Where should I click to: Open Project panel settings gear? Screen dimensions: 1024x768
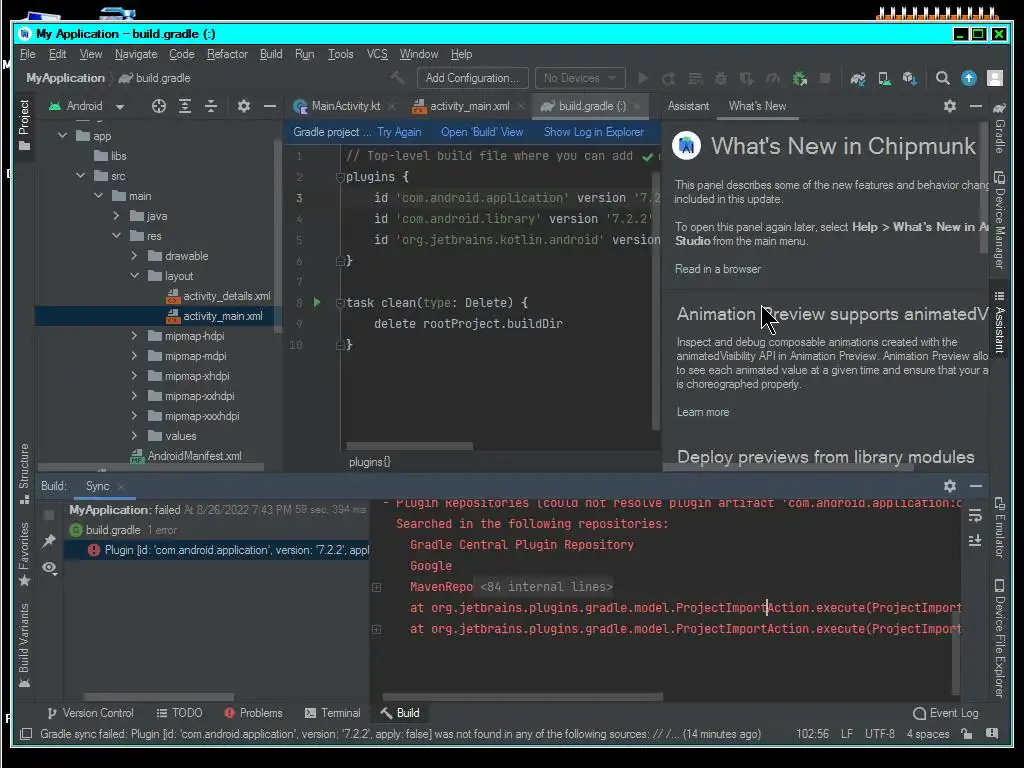pyautogui.click(x=244, y=106)
